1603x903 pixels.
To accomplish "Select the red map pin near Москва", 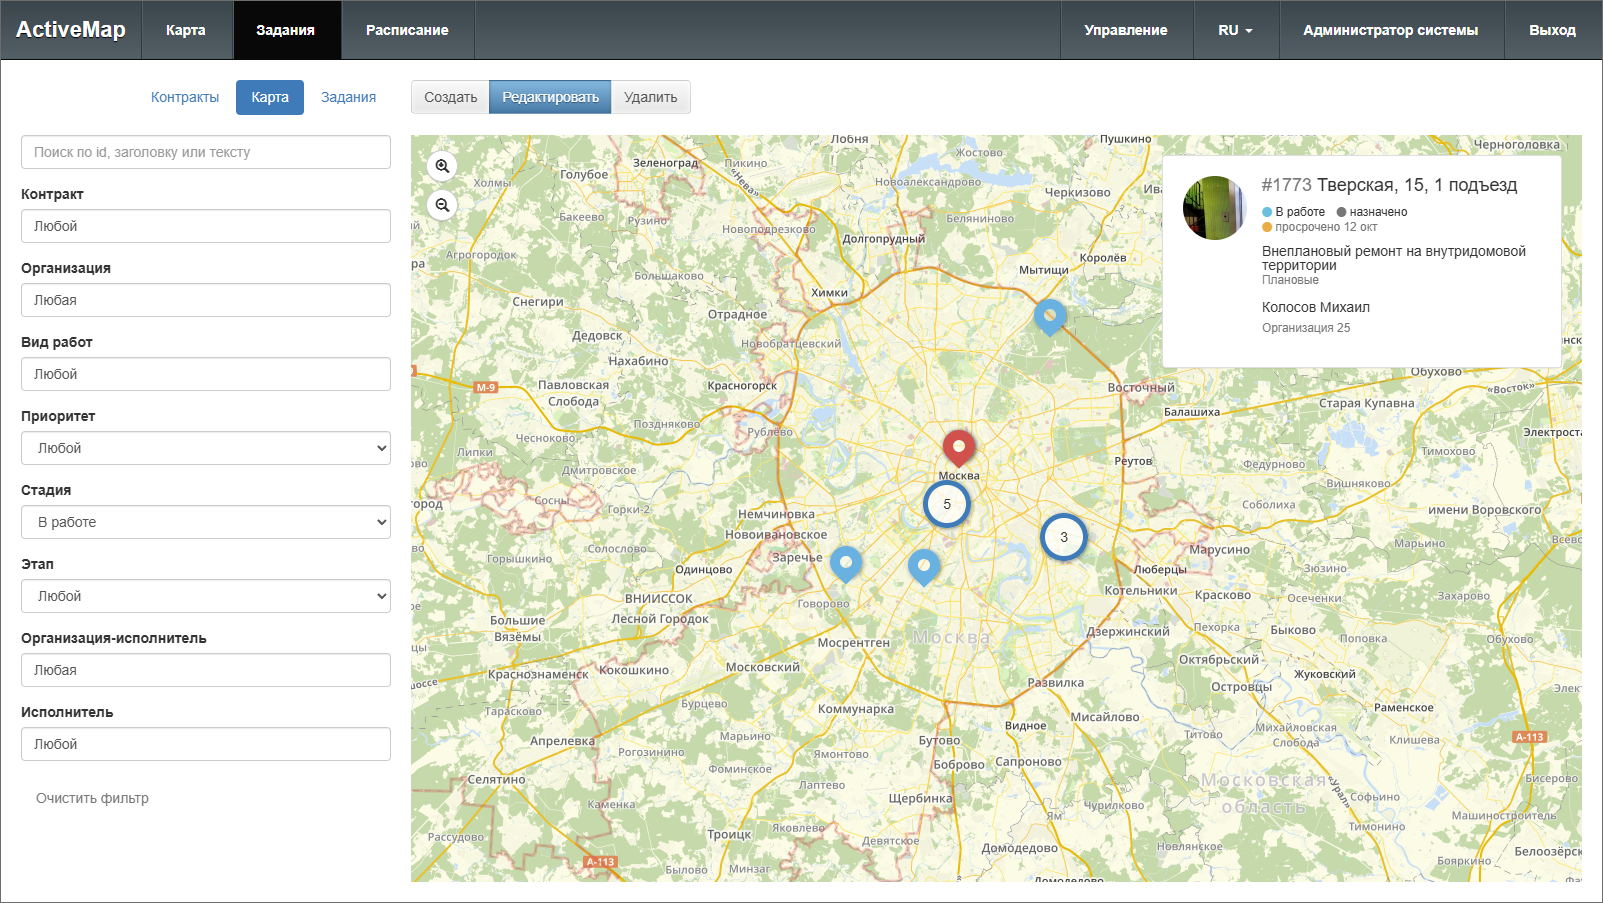I will click(958, 446).
